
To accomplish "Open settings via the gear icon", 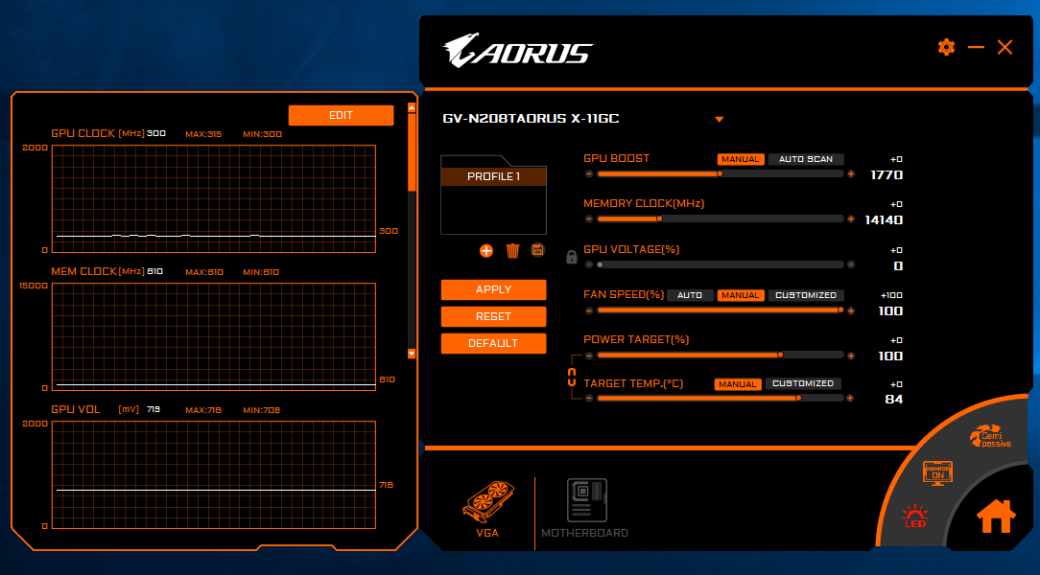I will tap(946, 47).
